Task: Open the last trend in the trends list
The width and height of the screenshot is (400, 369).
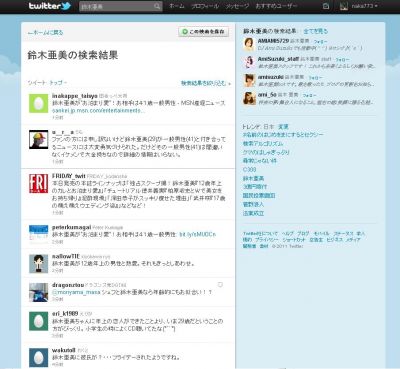Action: [x=253, y=213]
